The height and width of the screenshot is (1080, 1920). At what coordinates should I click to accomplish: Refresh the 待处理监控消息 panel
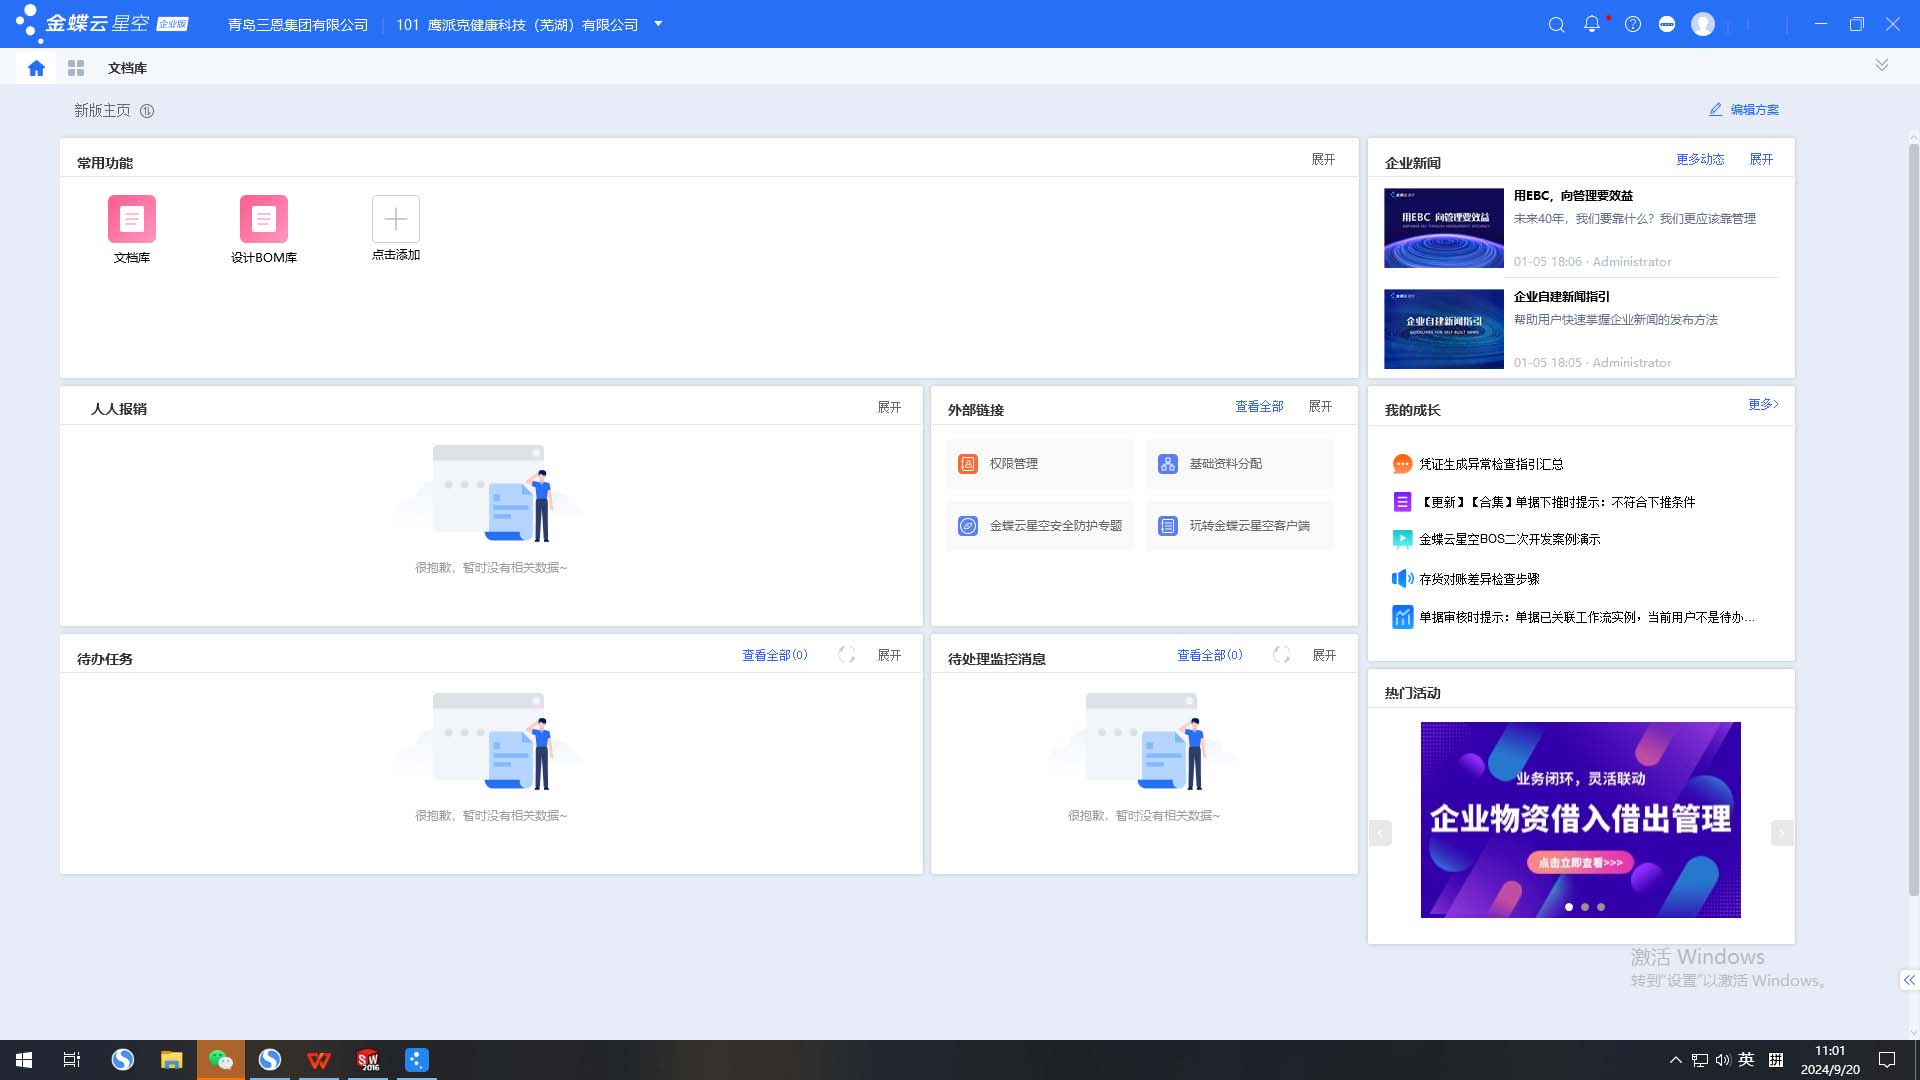pyautogui.click(x=1282, y=655)
